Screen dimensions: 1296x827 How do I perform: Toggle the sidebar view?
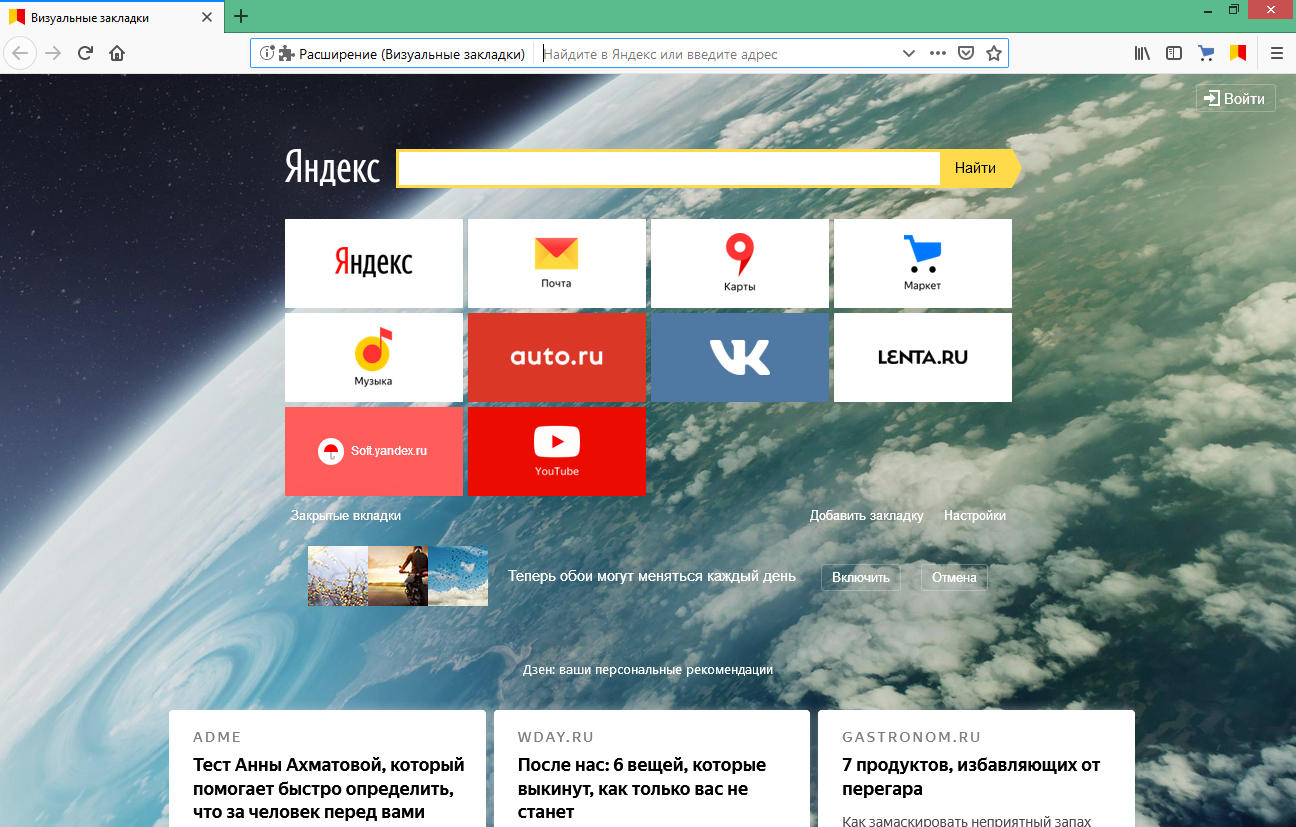click(1173, 53)
